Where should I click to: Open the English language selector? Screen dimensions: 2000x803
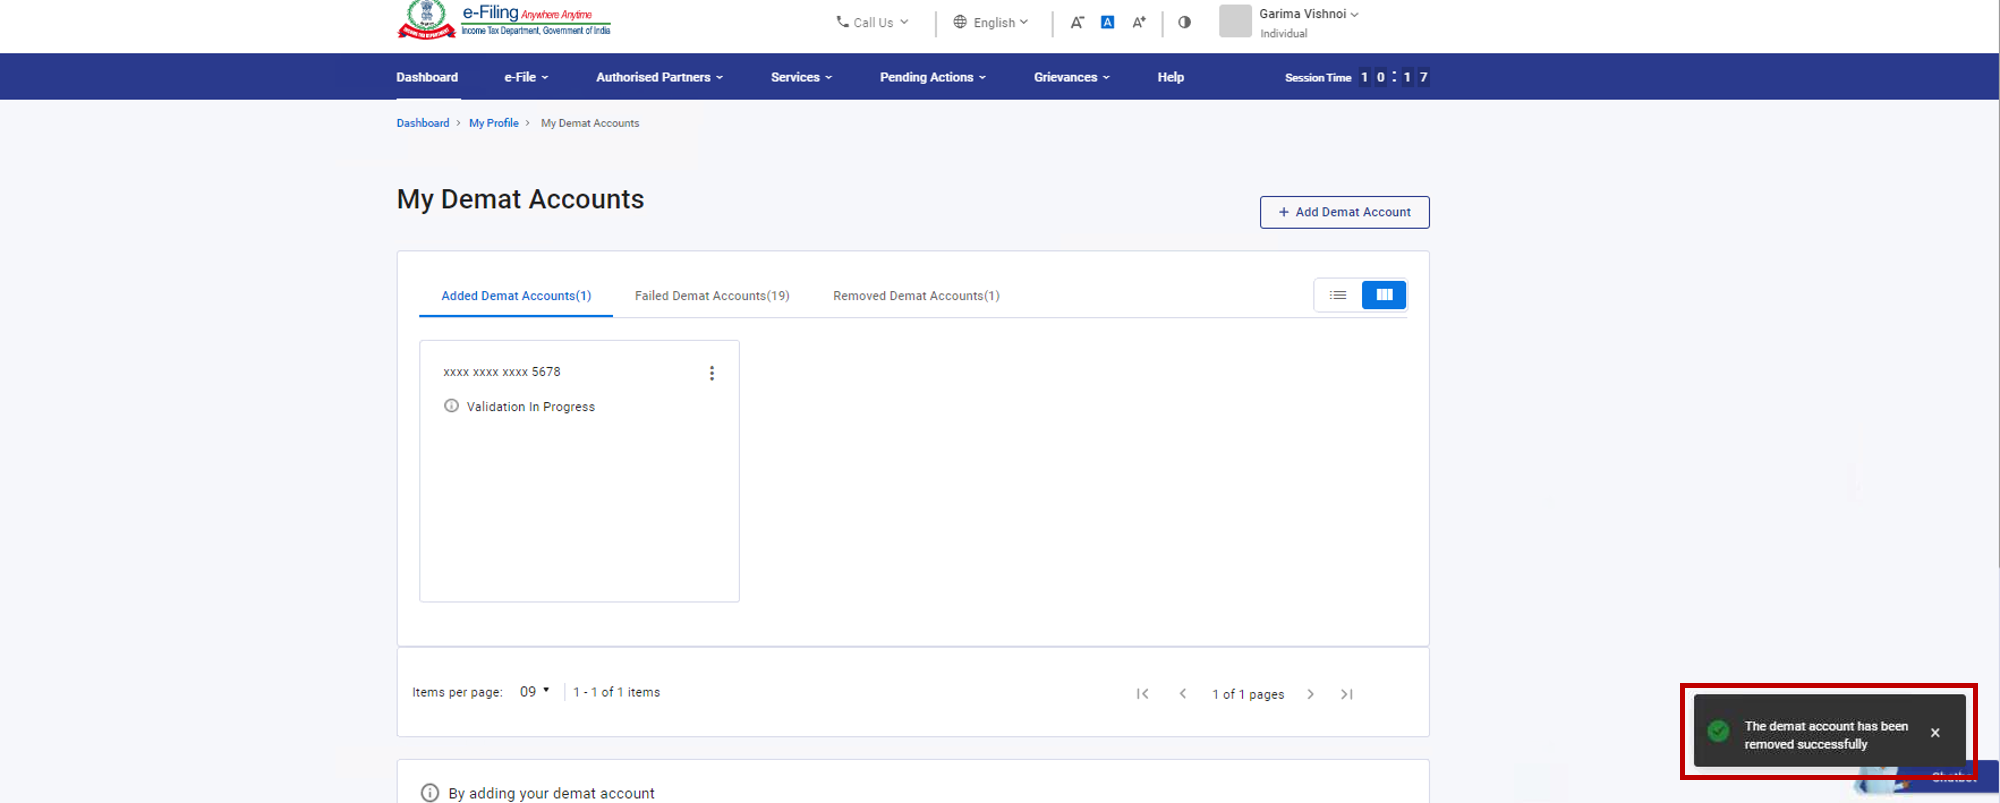pos(991,22)
